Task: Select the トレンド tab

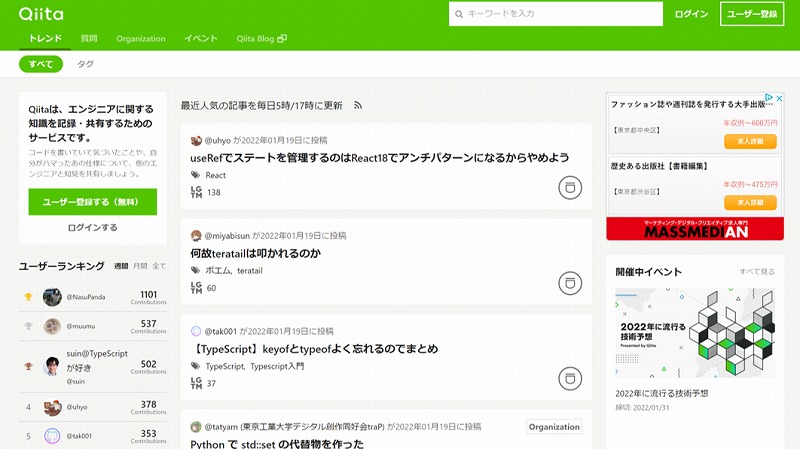Action: (45, 38)
